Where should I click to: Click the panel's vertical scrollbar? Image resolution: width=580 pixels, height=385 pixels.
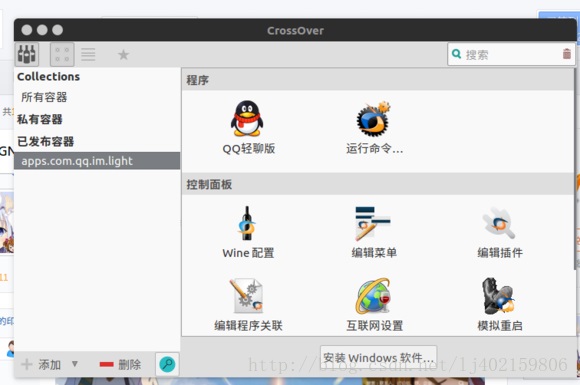[576, 168]
